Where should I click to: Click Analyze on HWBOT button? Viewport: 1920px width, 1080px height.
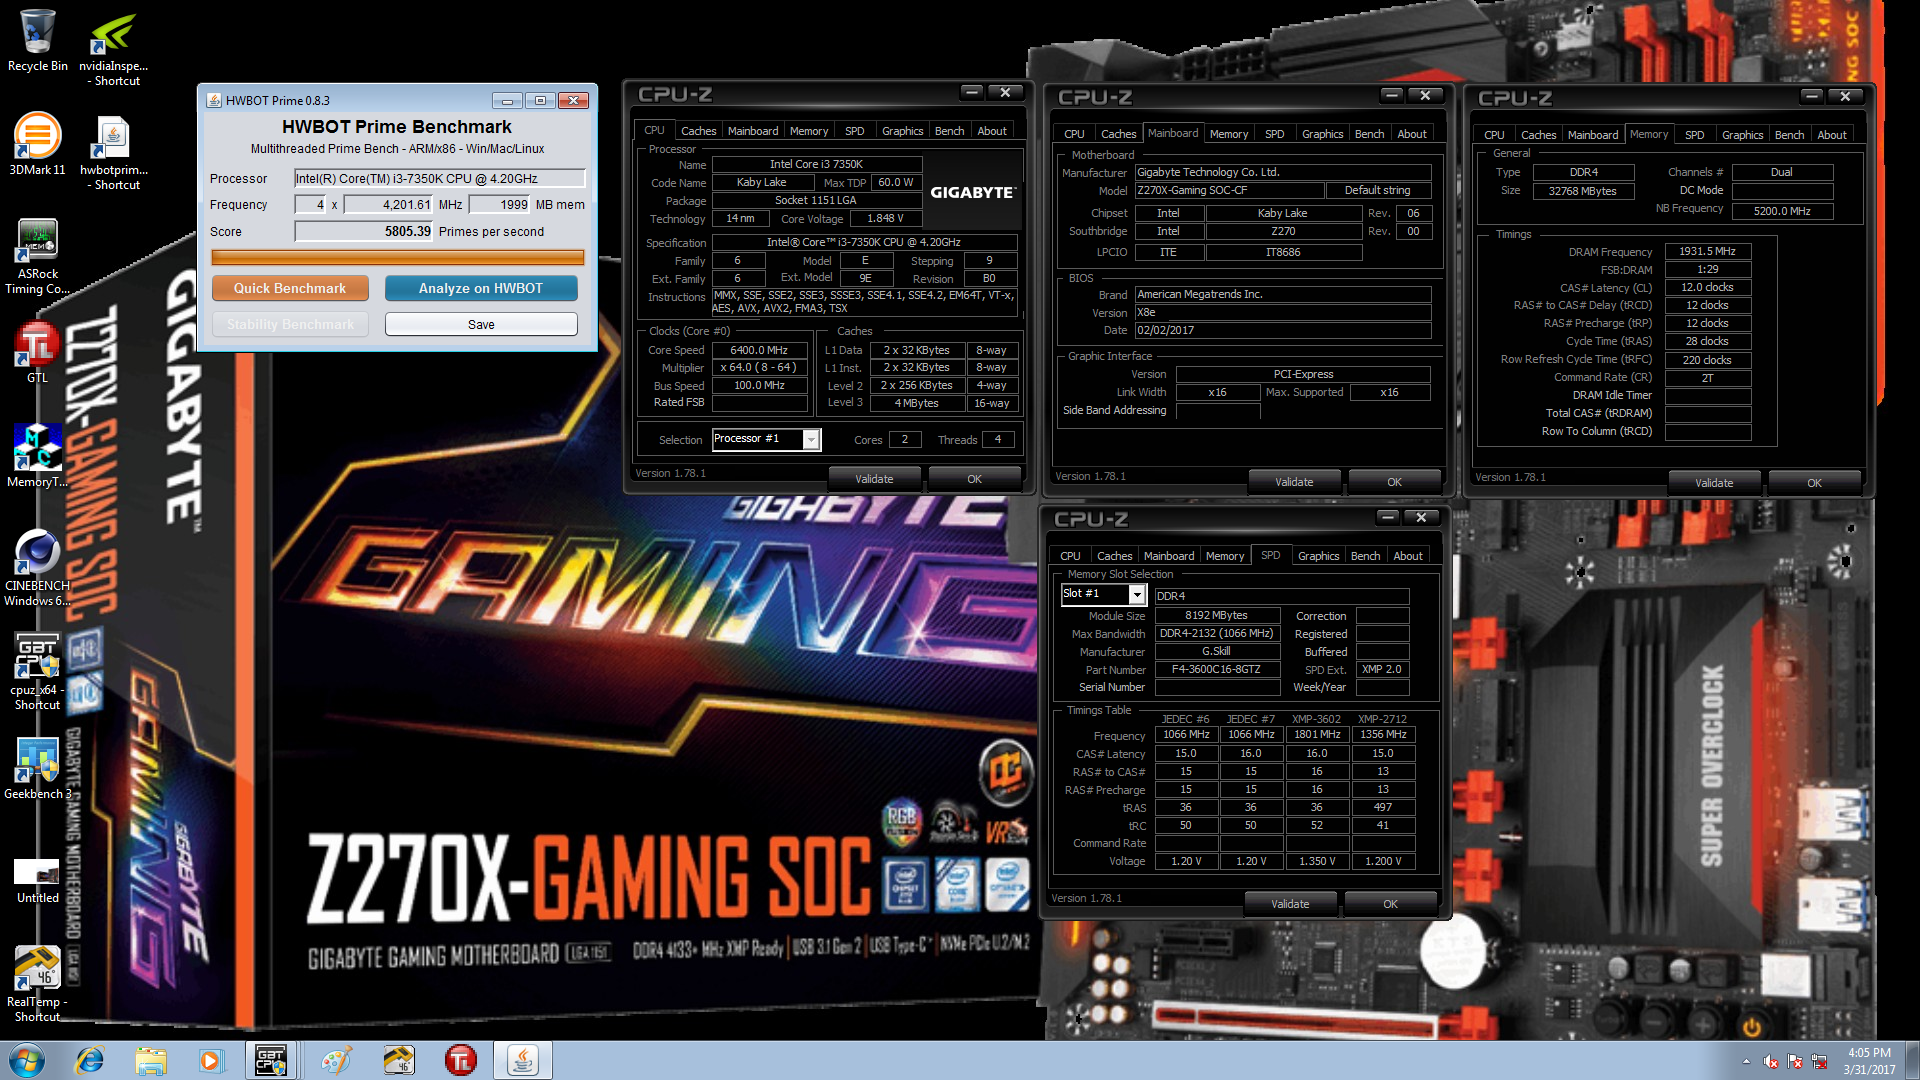(x=480, y=288)
